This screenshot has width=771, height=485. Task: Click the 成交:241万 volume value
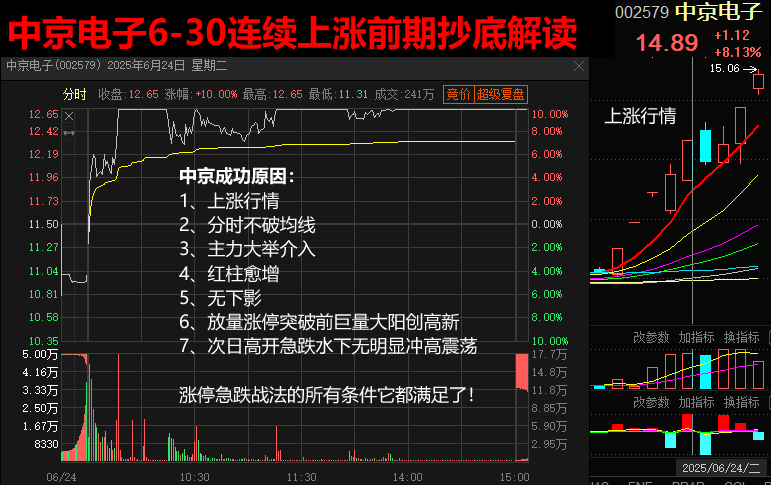pos(404,94)
